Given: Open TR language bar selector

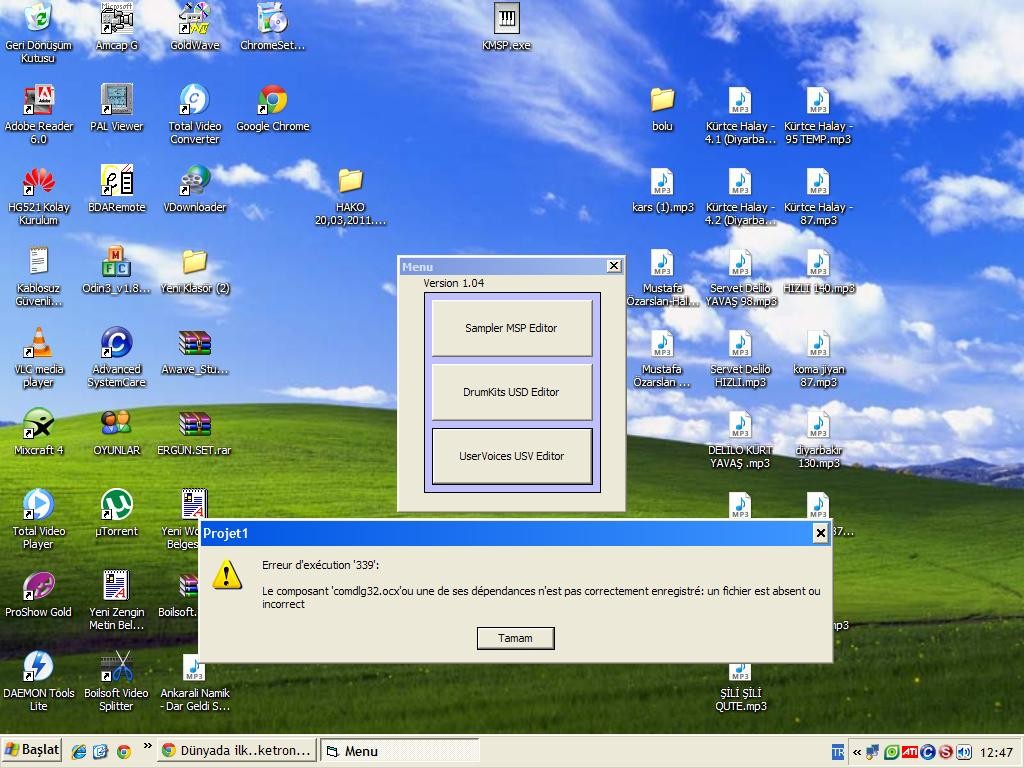Looking at the screenshot, I should click(838, 752).
